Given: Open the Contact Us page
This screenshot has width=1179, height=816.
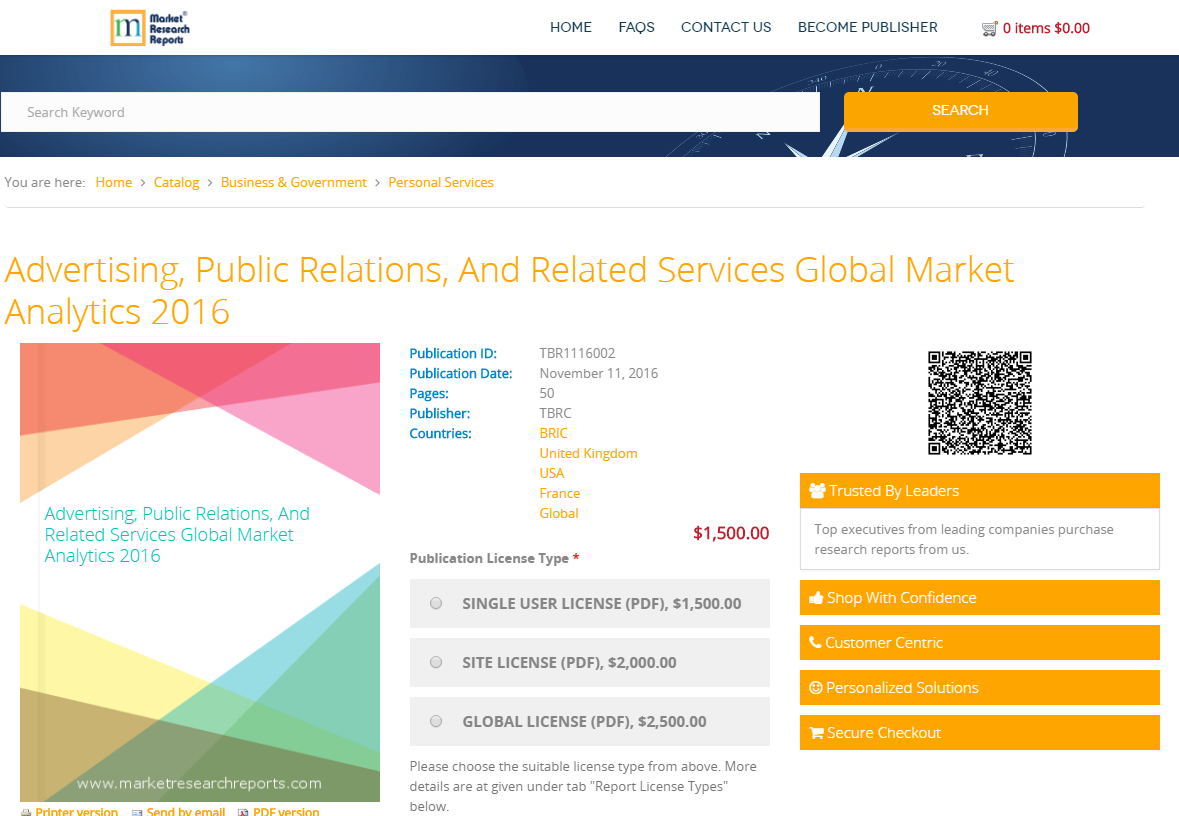Looking at the screenshot, I should click(726, 27).
